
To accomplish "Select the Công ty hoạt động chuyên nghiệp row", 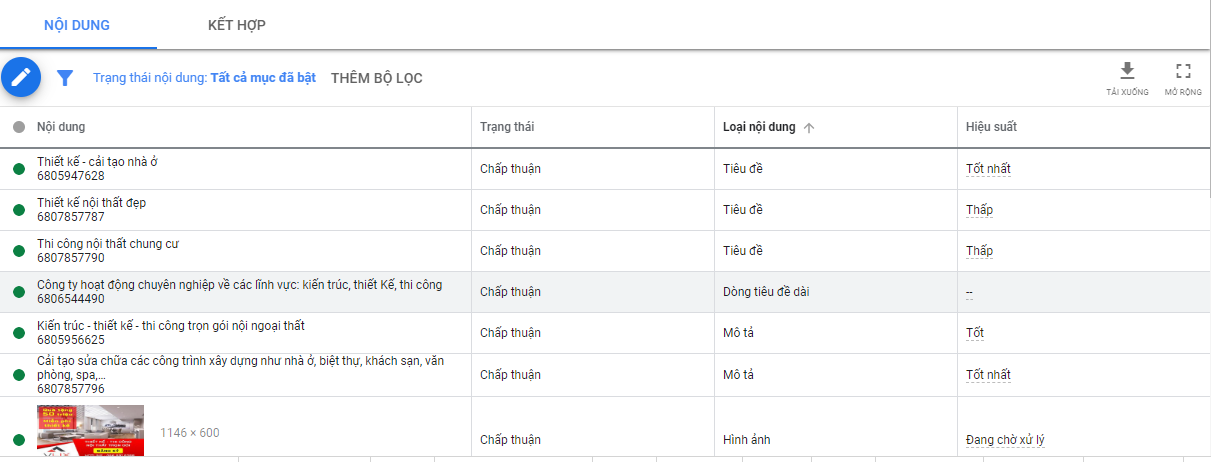I will (239, 291).
